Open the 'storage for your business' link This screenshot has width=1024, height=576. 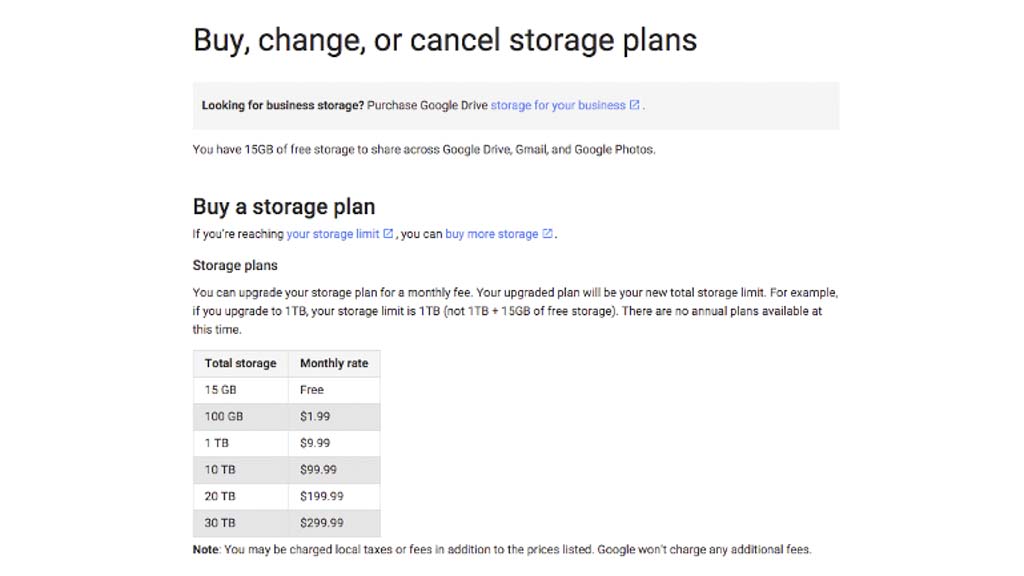pos(557,105)
